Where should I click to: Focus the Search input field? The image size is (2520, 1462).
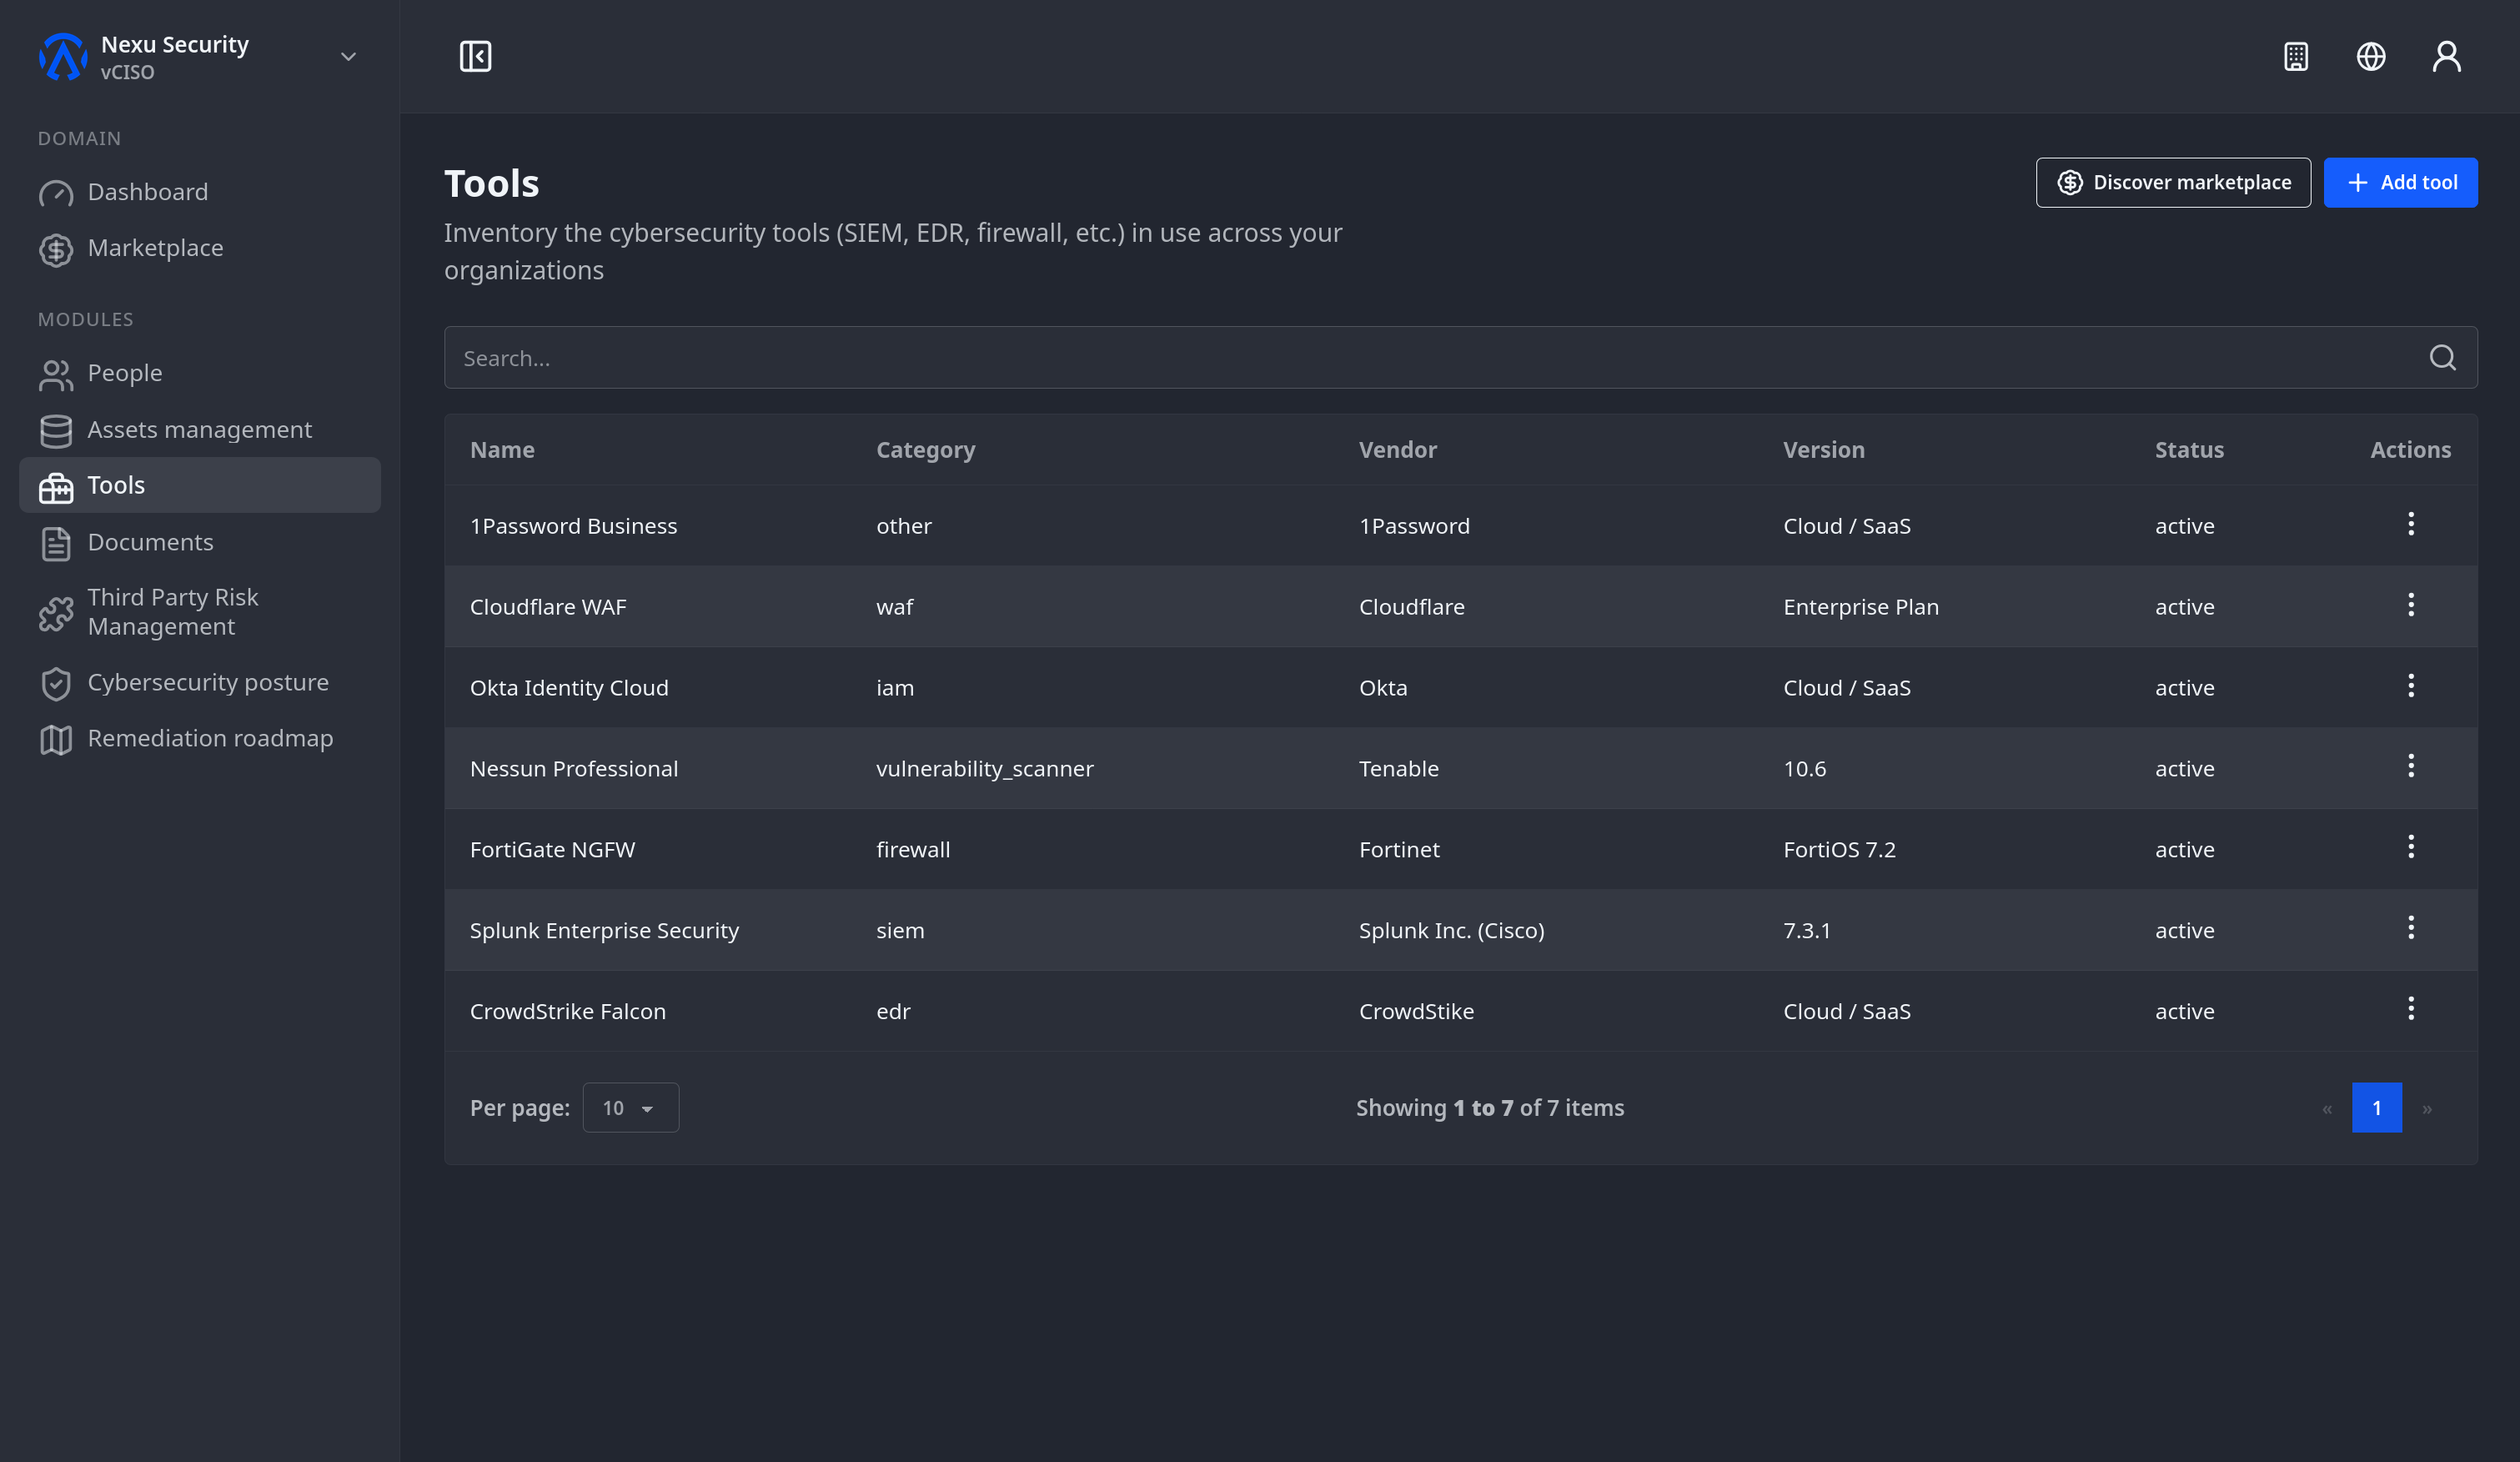point(1461,358)
